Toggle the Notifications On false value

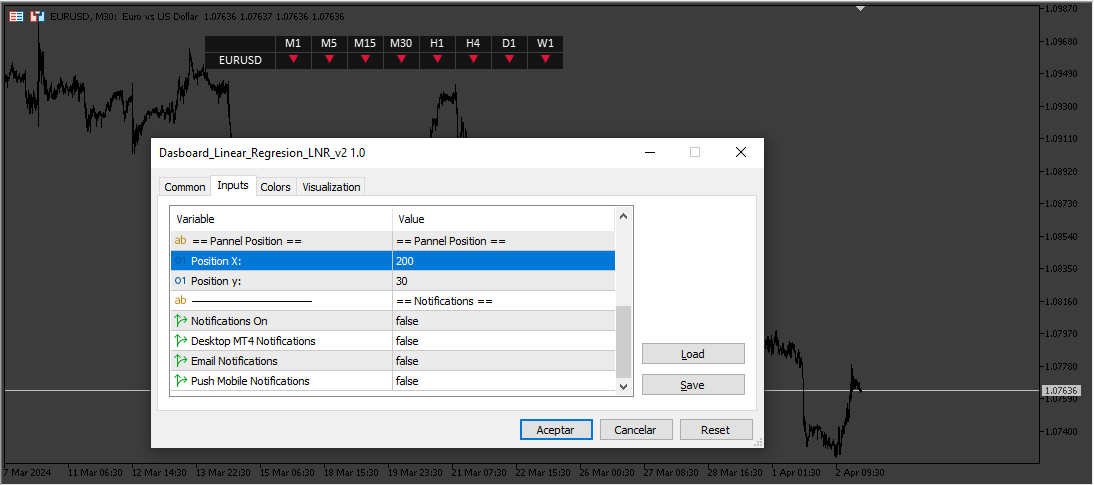503,321
